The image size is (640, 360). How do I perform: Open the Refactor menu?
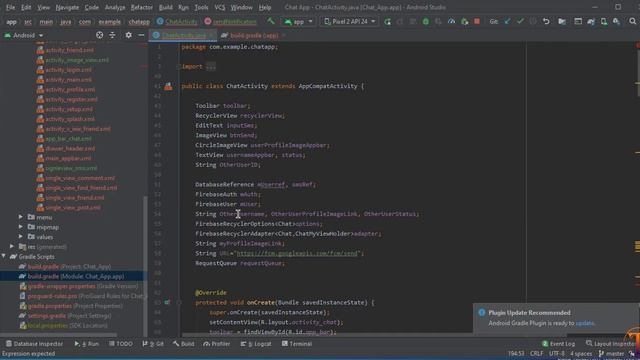click(142, 7)
